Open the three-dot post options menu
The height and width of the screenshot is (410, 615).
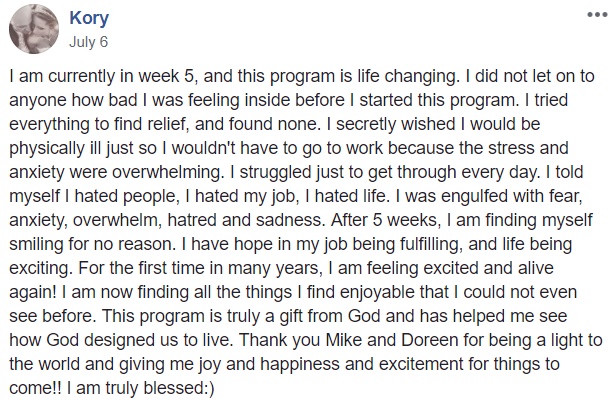[597, 15]
